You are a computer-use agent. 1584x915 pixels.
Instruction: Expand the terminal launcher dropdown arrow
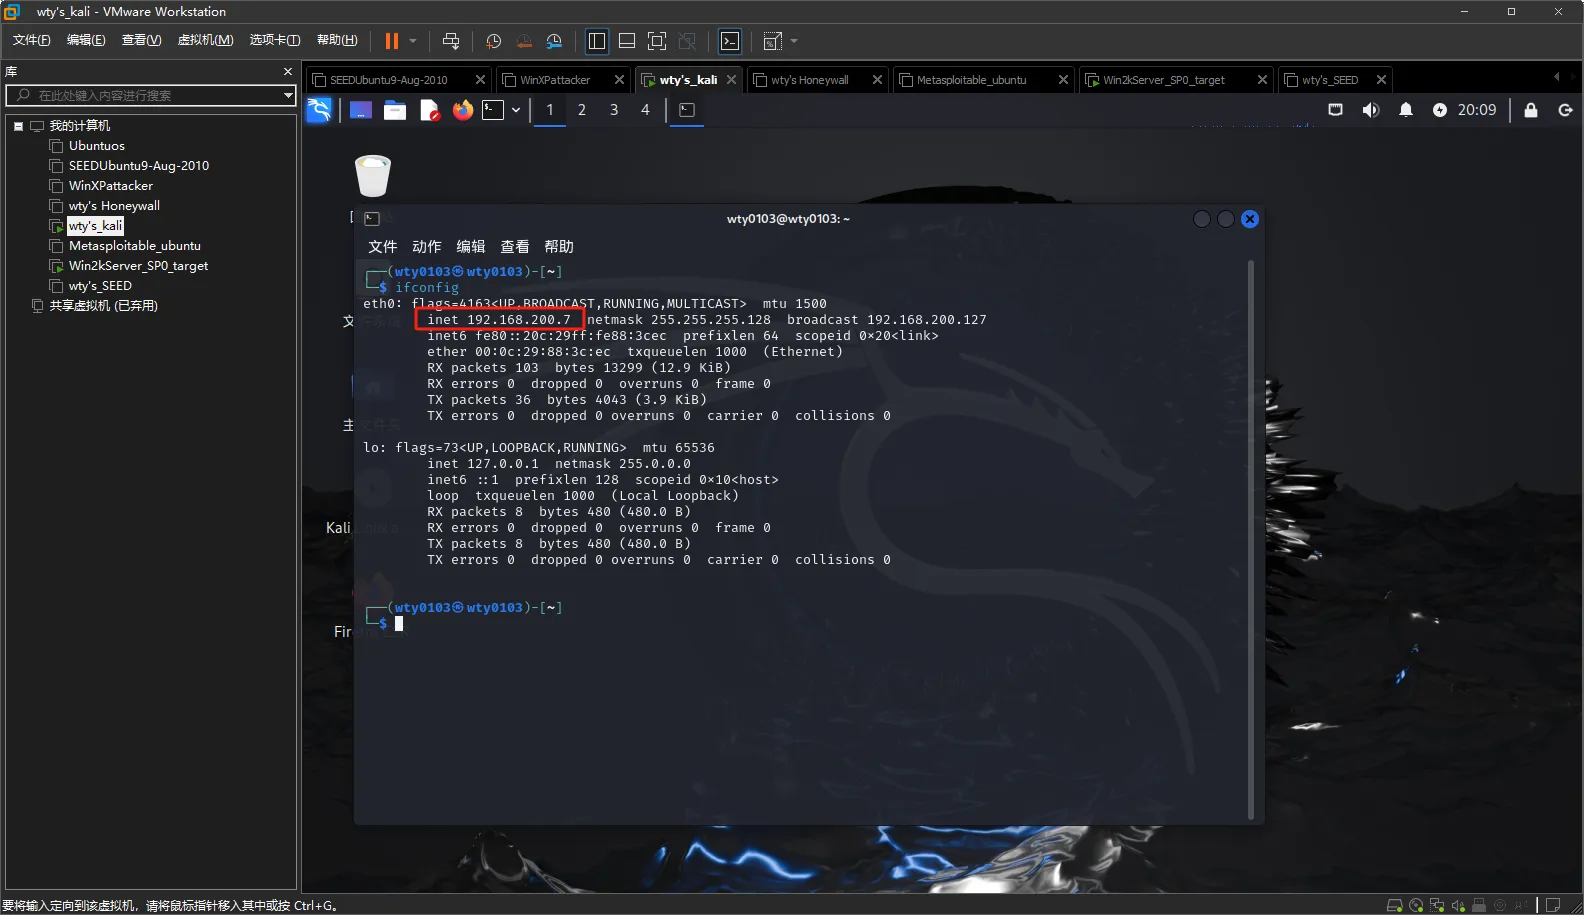[x=516, y=110]
